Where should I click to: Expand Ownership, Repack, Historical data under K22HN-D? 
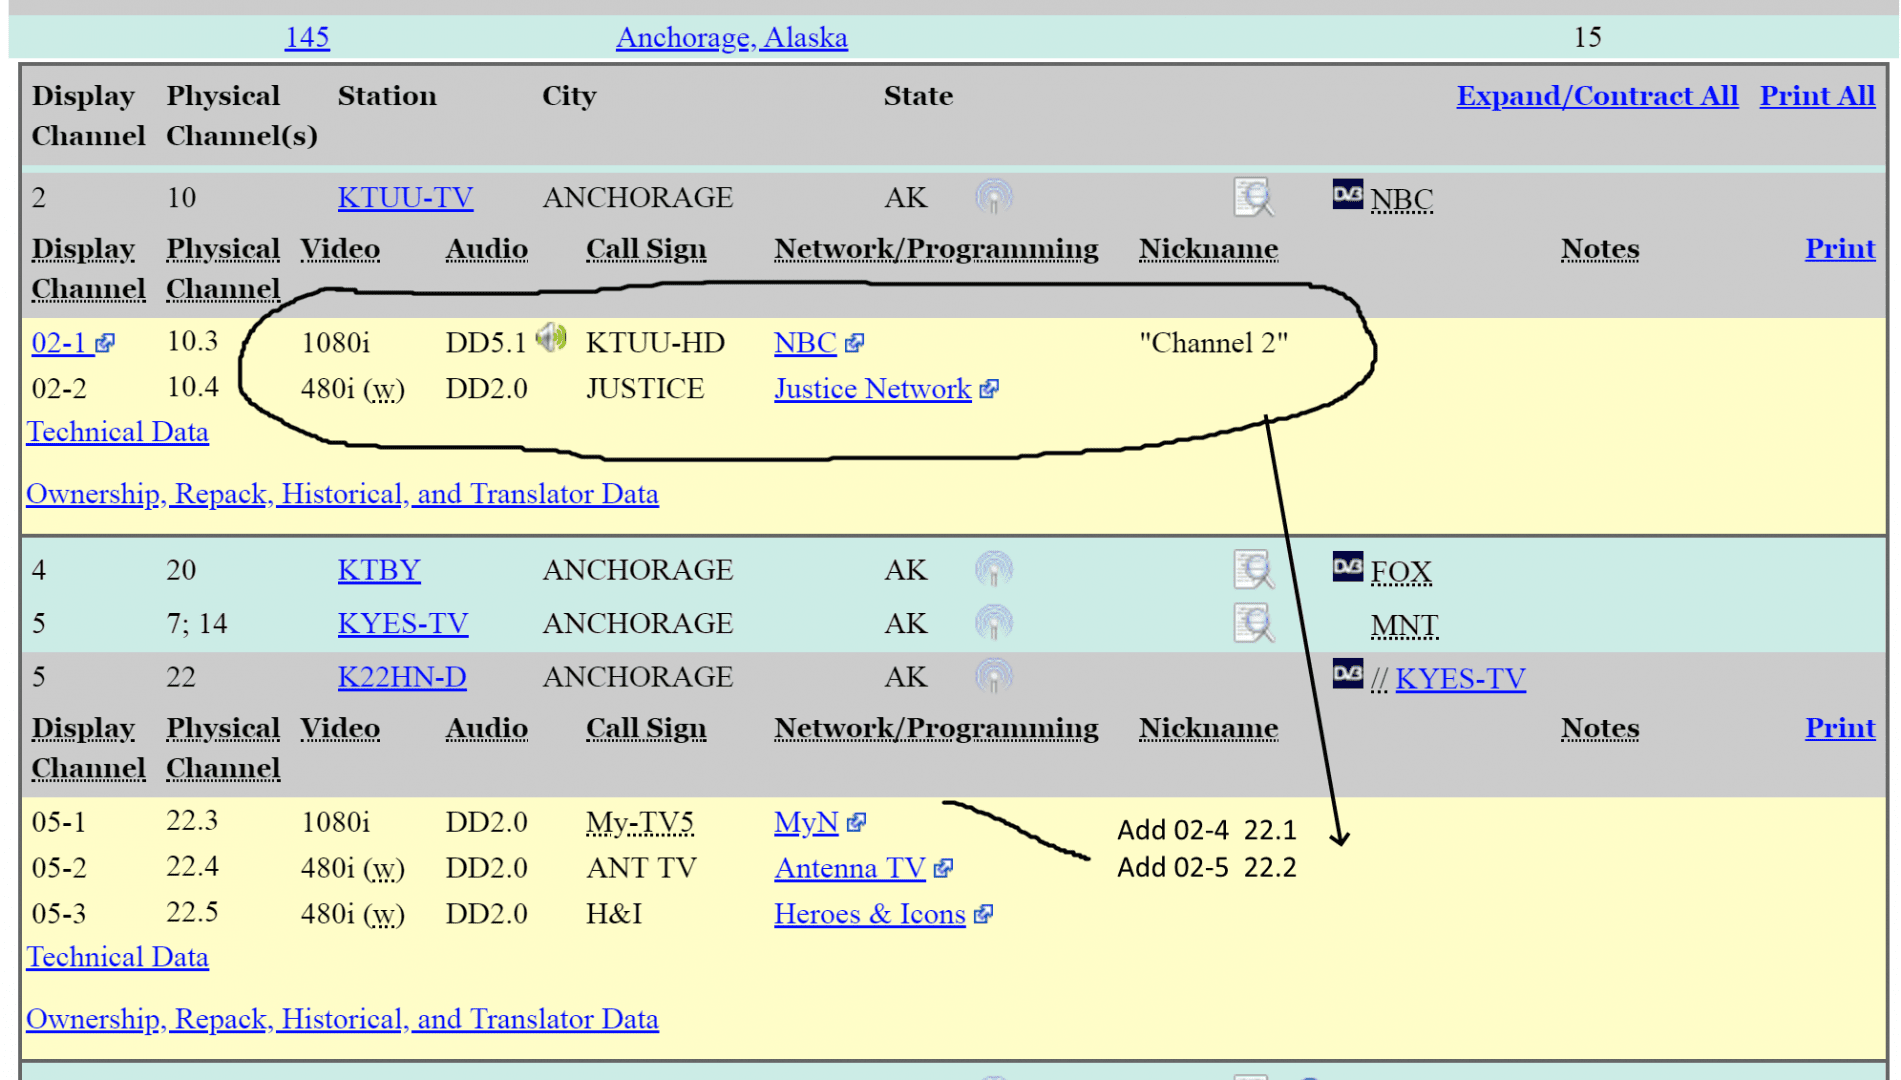[x=342, y=1019]
